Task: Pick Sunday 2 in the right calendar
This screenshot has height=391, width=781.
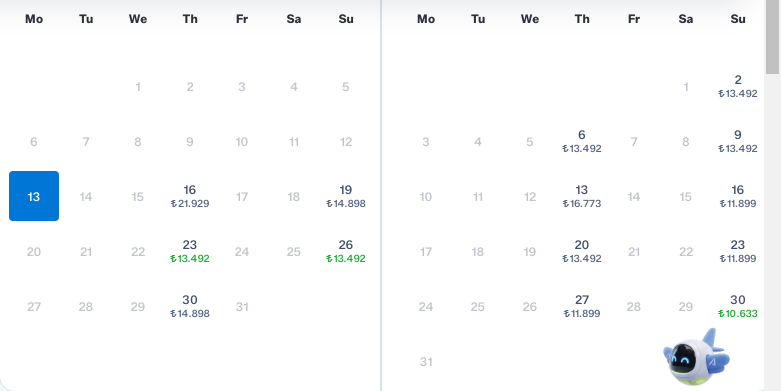Action: [738, 86]
